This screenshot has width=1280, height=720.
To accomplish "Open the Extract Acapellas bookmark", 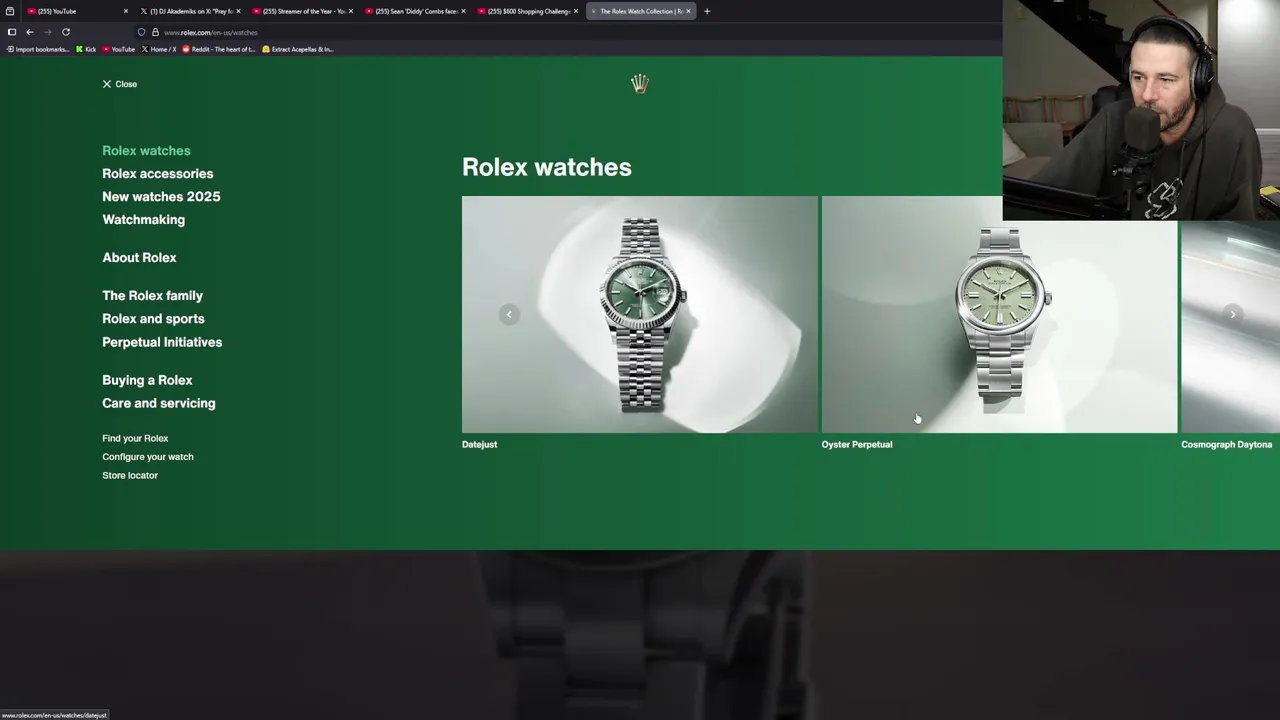I will 298,49.
